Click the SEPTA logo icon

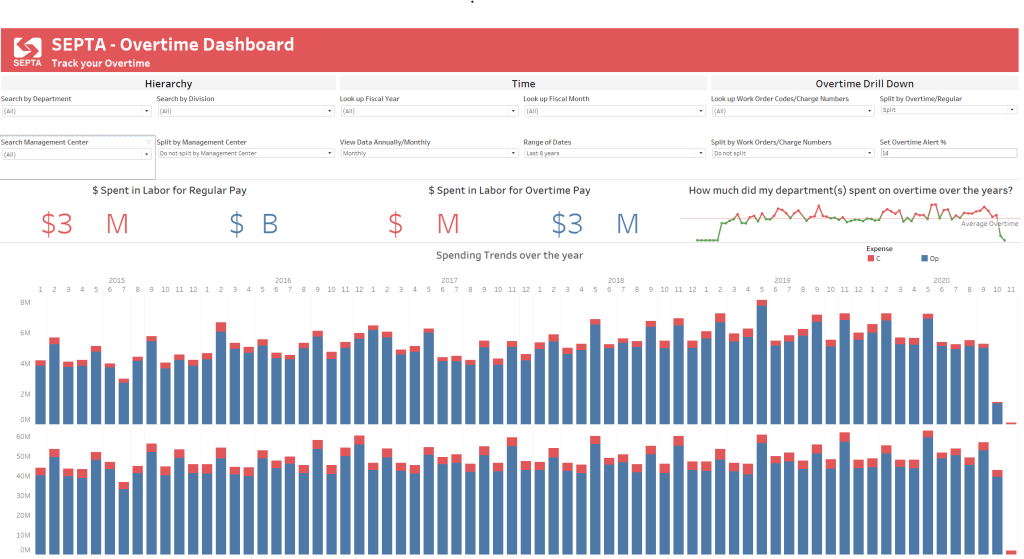[28, 50]
